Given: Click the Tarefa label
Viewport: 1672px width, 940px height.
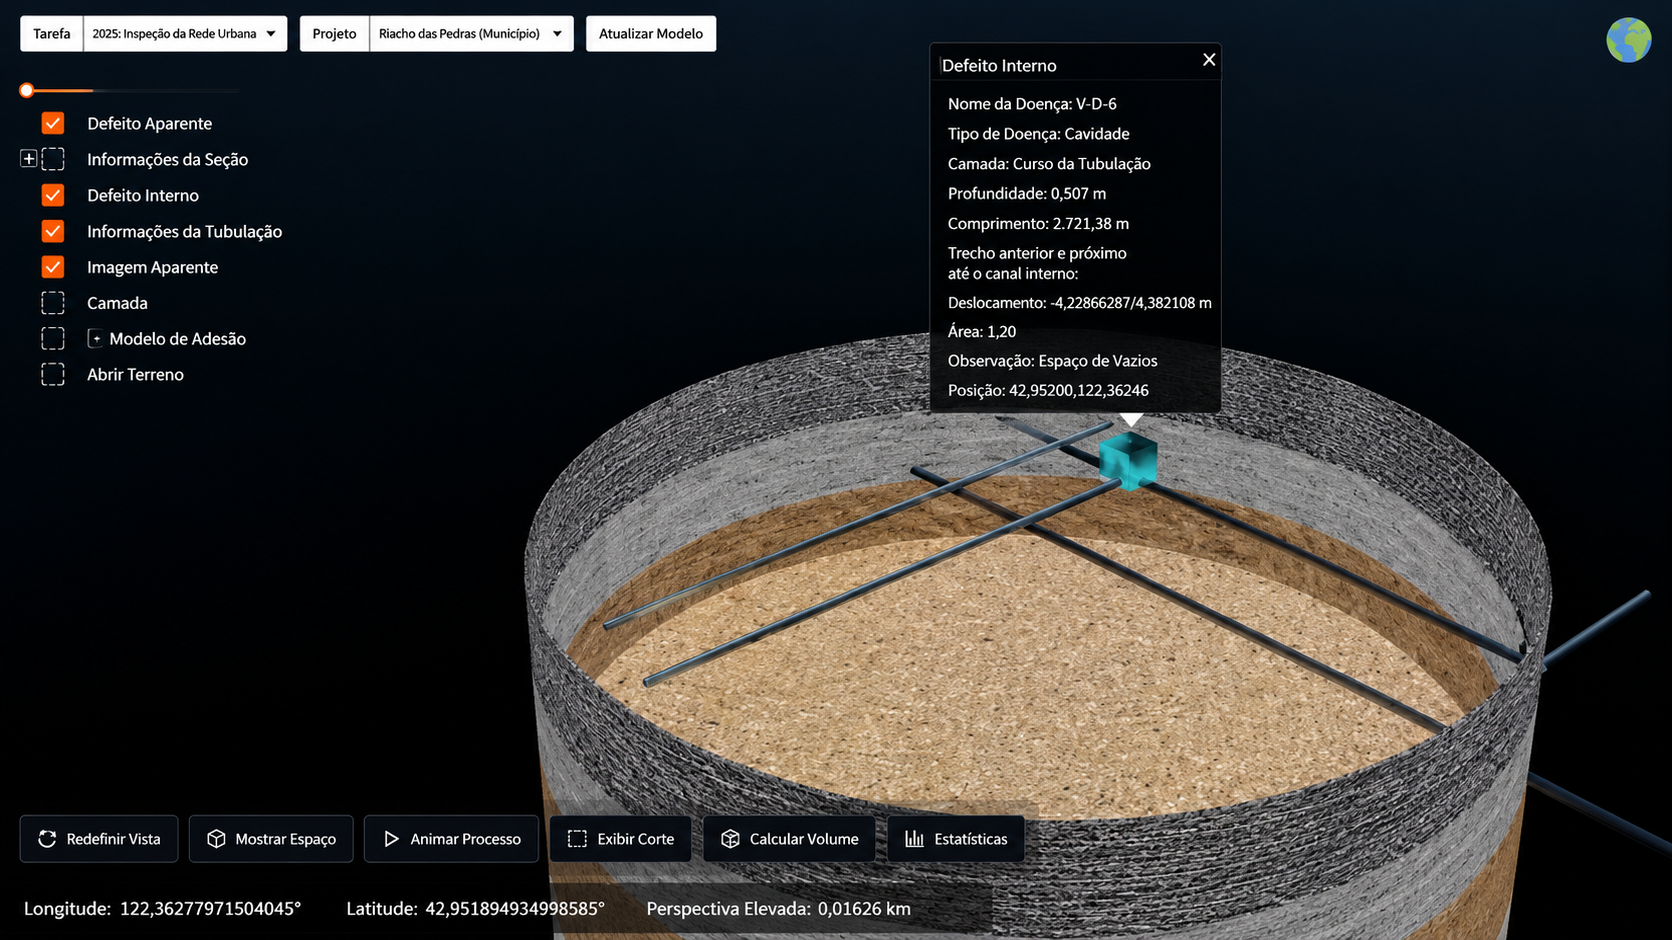Looking at the screenshot, I should tap(52, 34).
